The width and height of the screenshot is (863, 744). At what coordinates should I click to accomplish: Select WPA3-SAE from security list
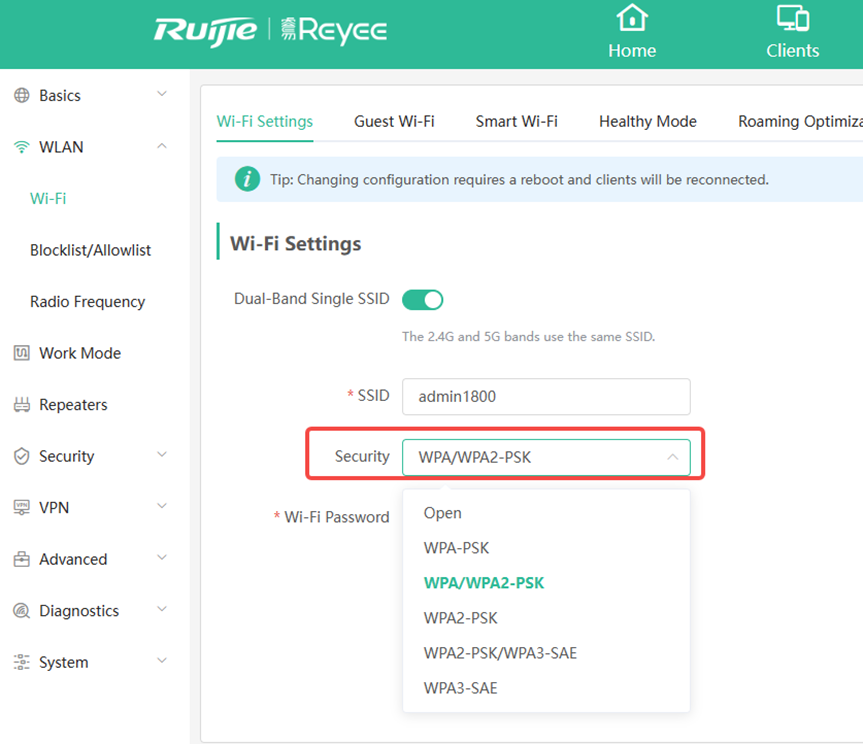click(x=460, y=688)
